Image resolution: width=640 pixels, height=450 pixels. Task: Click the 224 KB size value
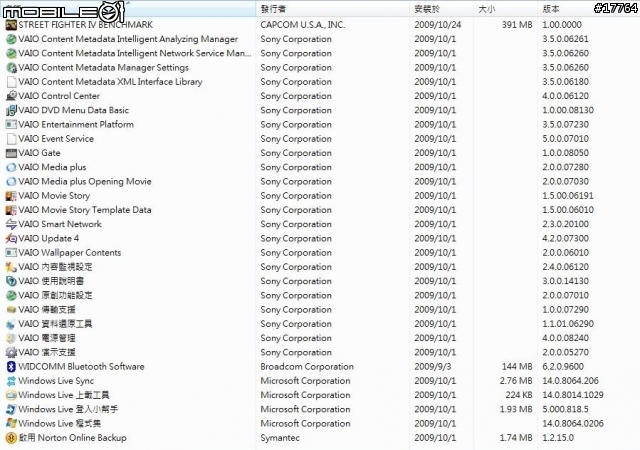[x=519, y=395]
